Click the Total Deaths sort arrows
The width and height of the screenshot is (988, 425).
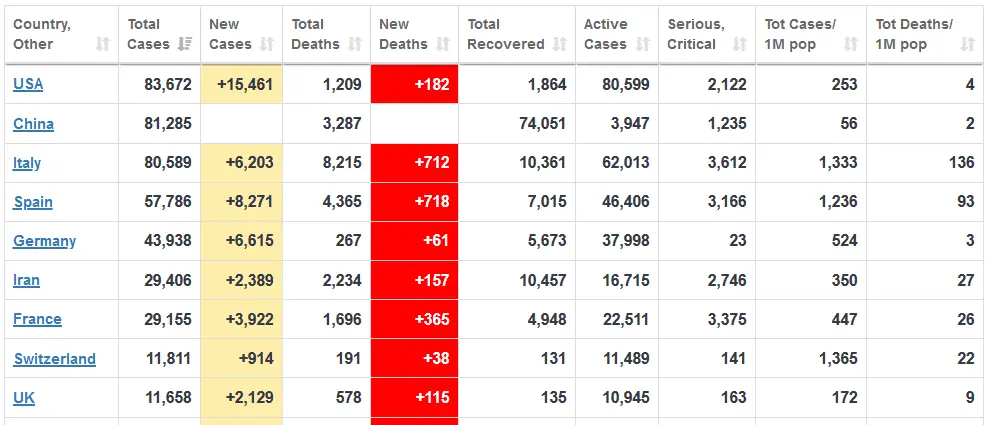pyautogui.click(x=356, y=44)
